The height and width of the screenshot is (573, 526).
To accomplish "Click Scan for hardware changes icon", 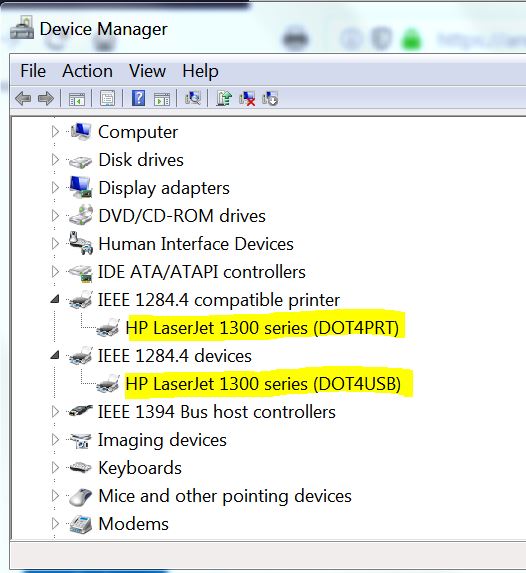I will pos(193,98).
